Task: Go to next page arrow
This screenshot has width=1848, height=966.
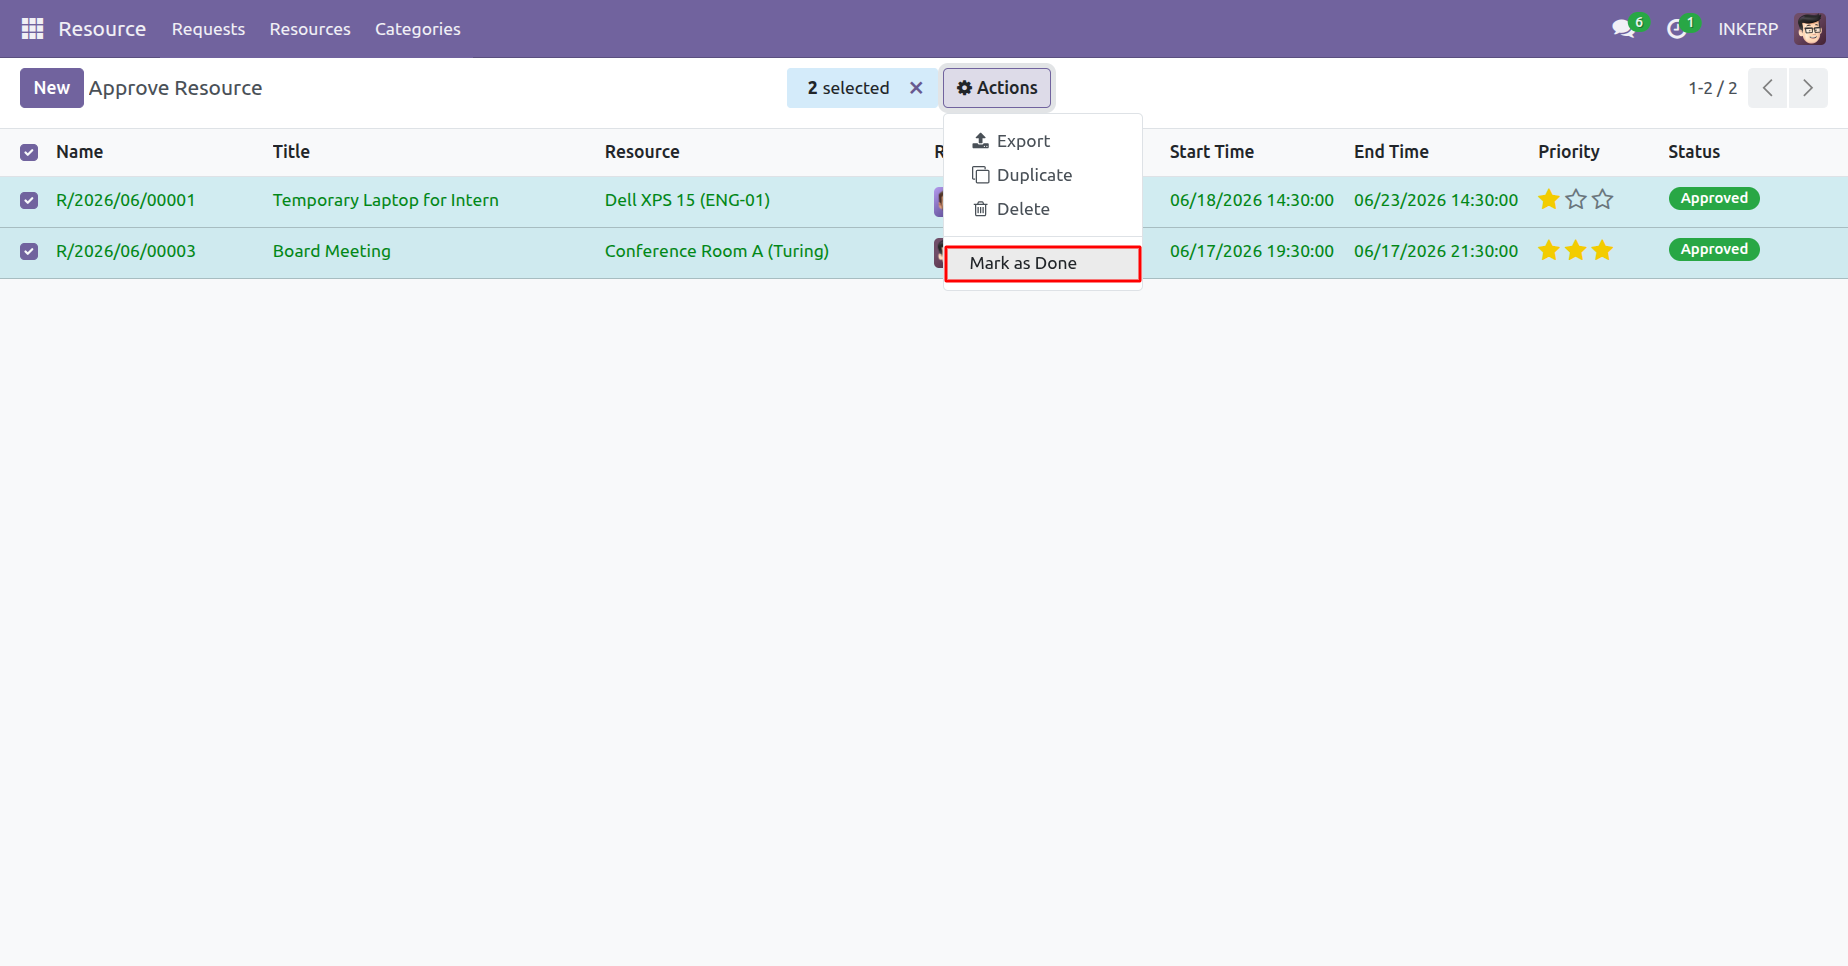Action: (1808, 88)
